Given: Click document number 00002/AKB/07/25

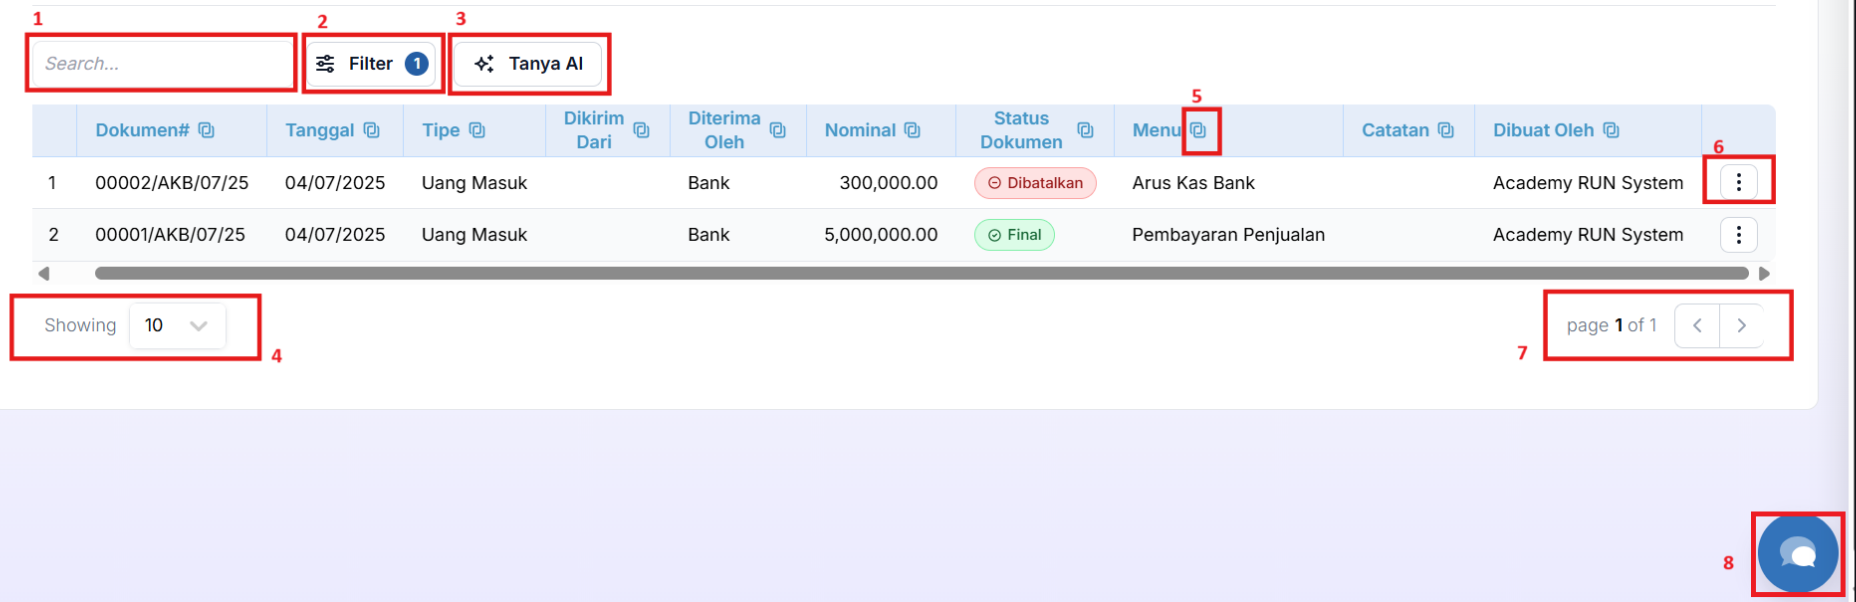Looking at the screenshot, I should (172, 183).
